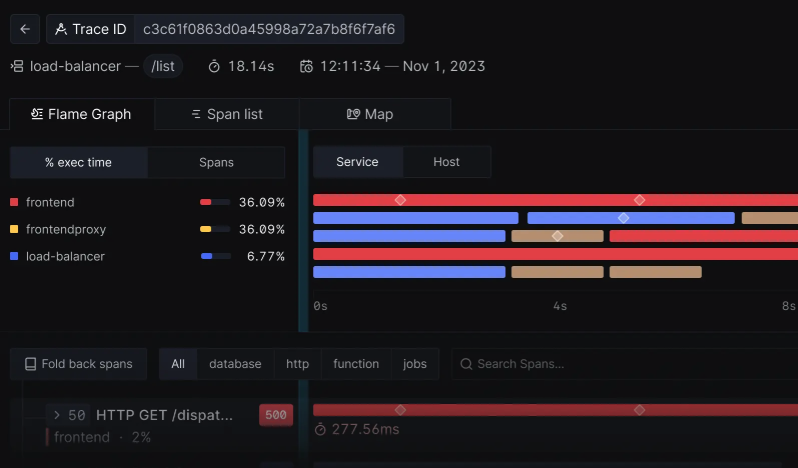Click the 500 status badge
Image resolution: width=798 pixels, height=468 pixels.
click(276, 415)
